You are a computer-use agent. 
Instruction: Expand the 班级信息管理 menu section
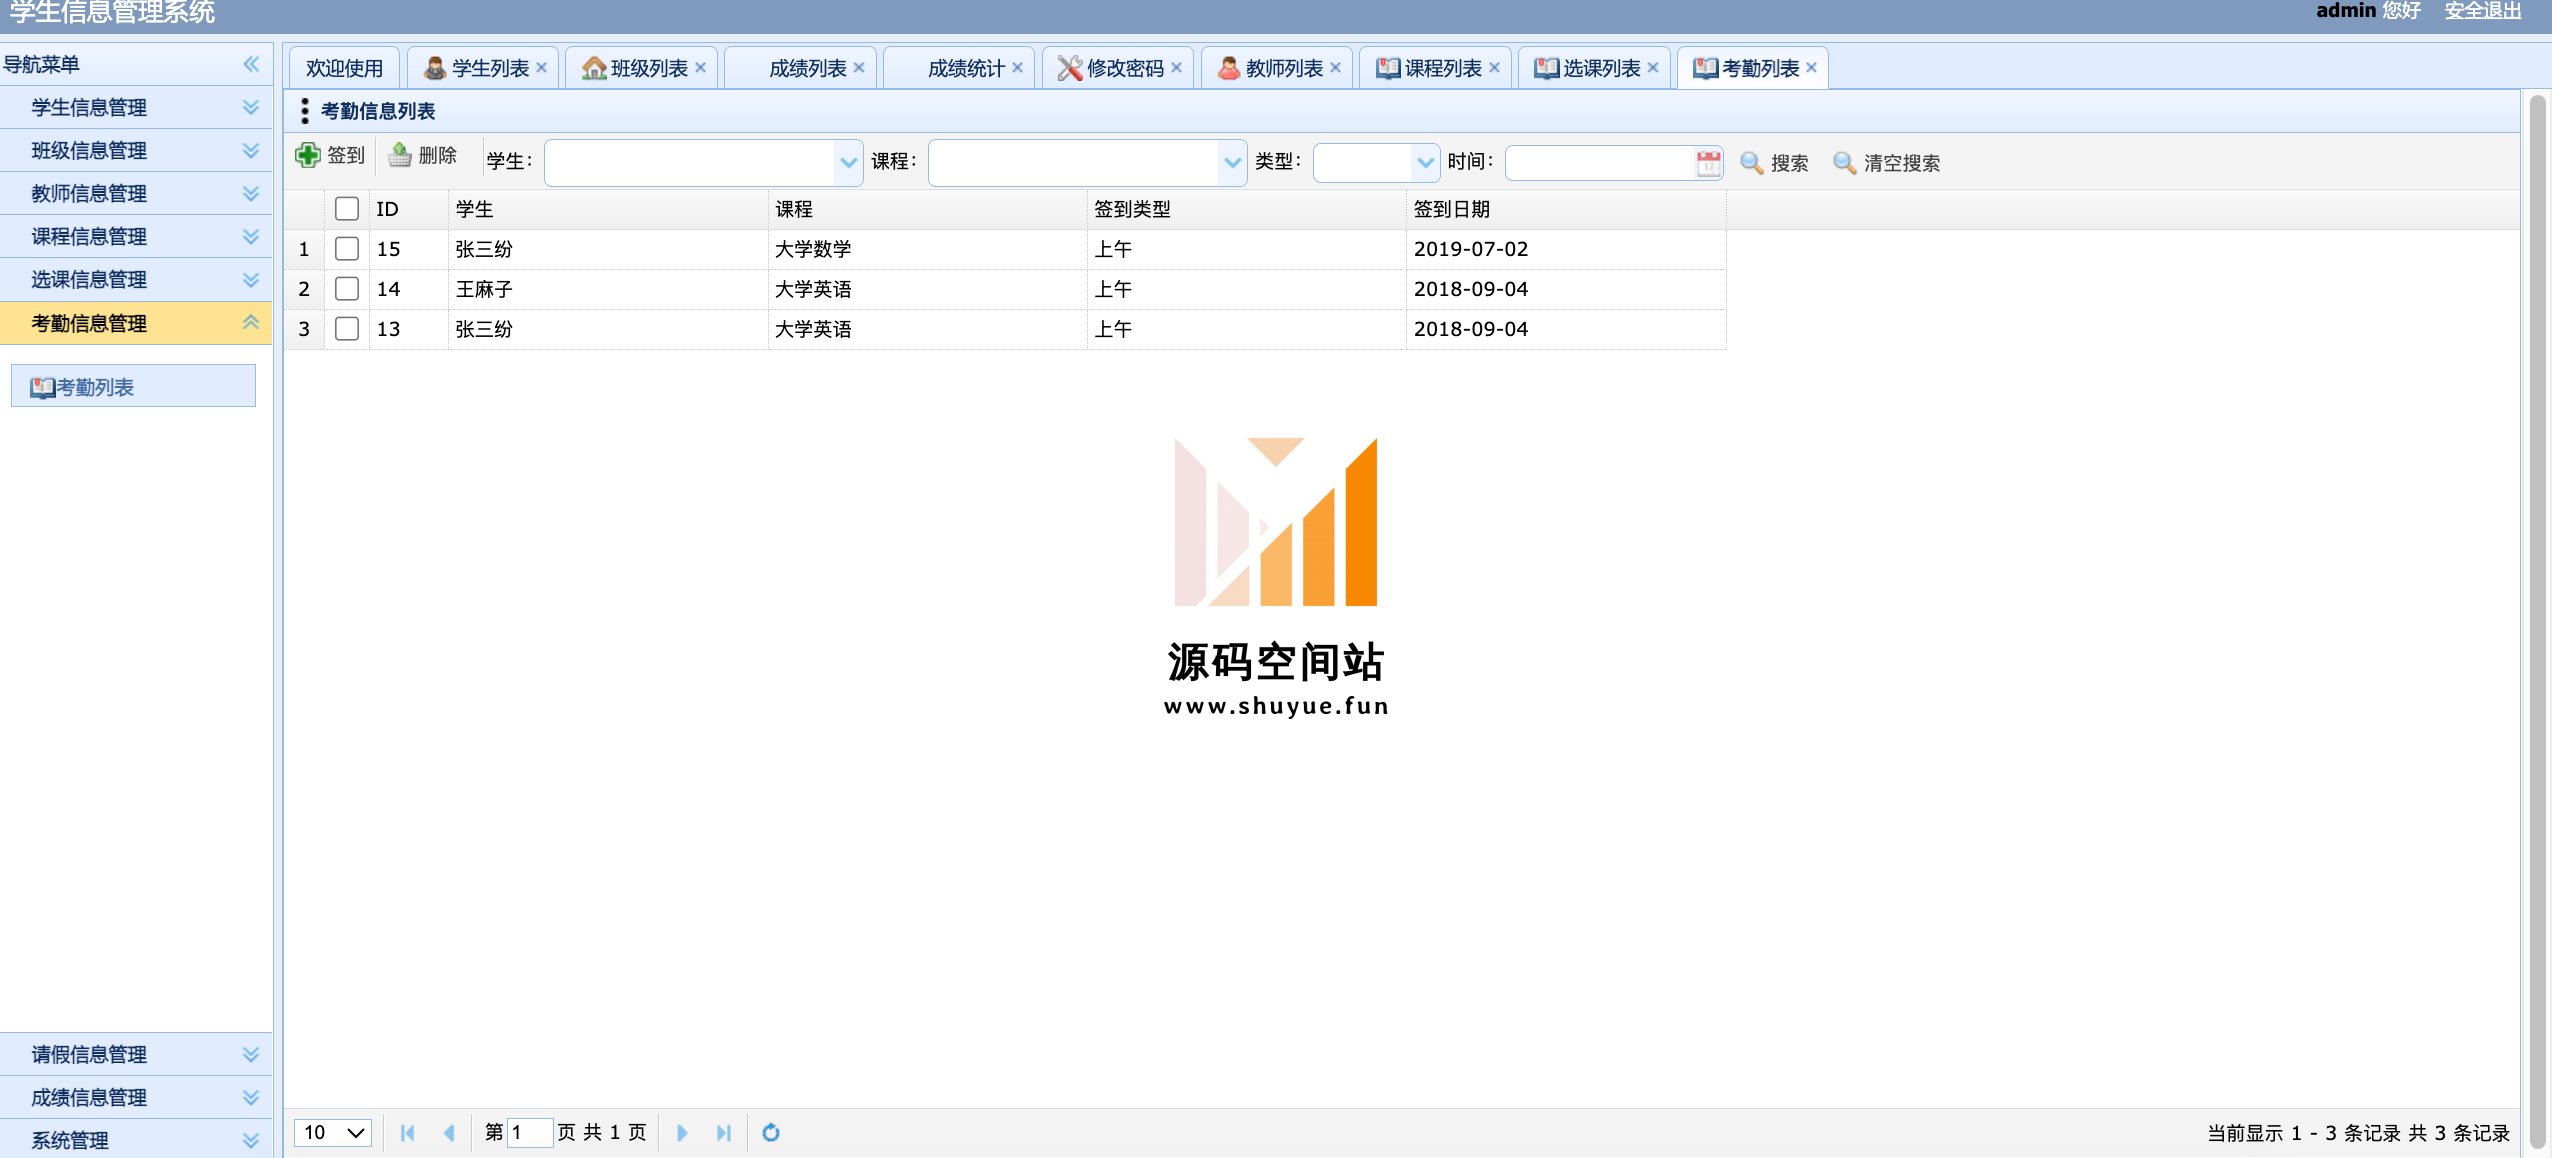click(136, 151)
